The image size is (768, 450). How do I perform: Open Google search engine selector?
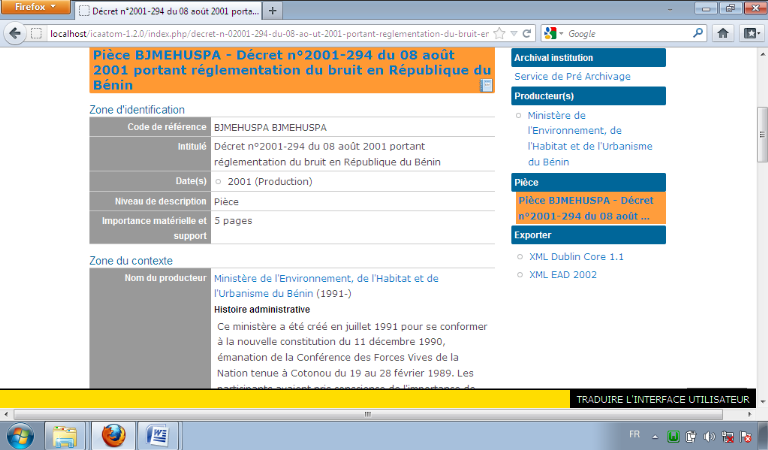pos(553,34)
